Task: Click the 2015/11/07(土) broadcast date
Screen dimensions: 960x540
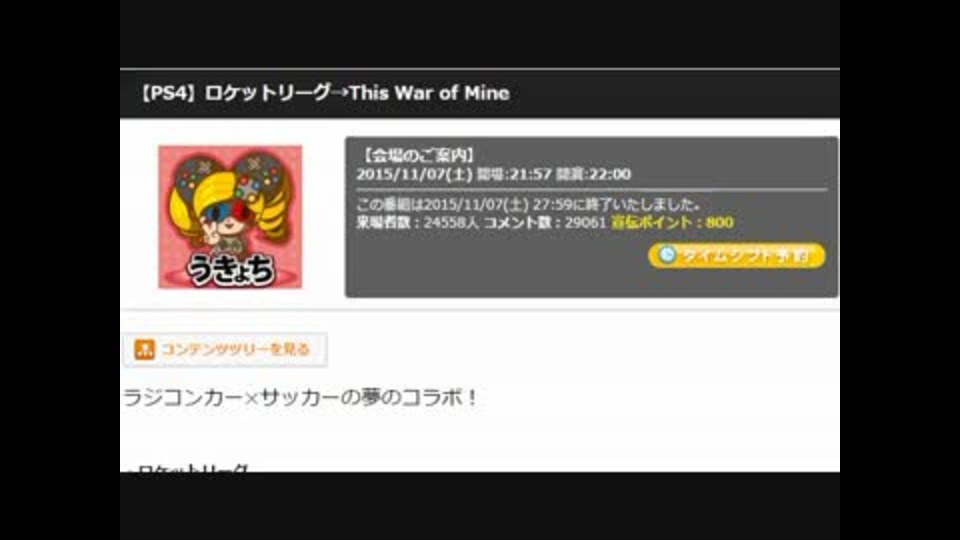Action: [414, 174]
